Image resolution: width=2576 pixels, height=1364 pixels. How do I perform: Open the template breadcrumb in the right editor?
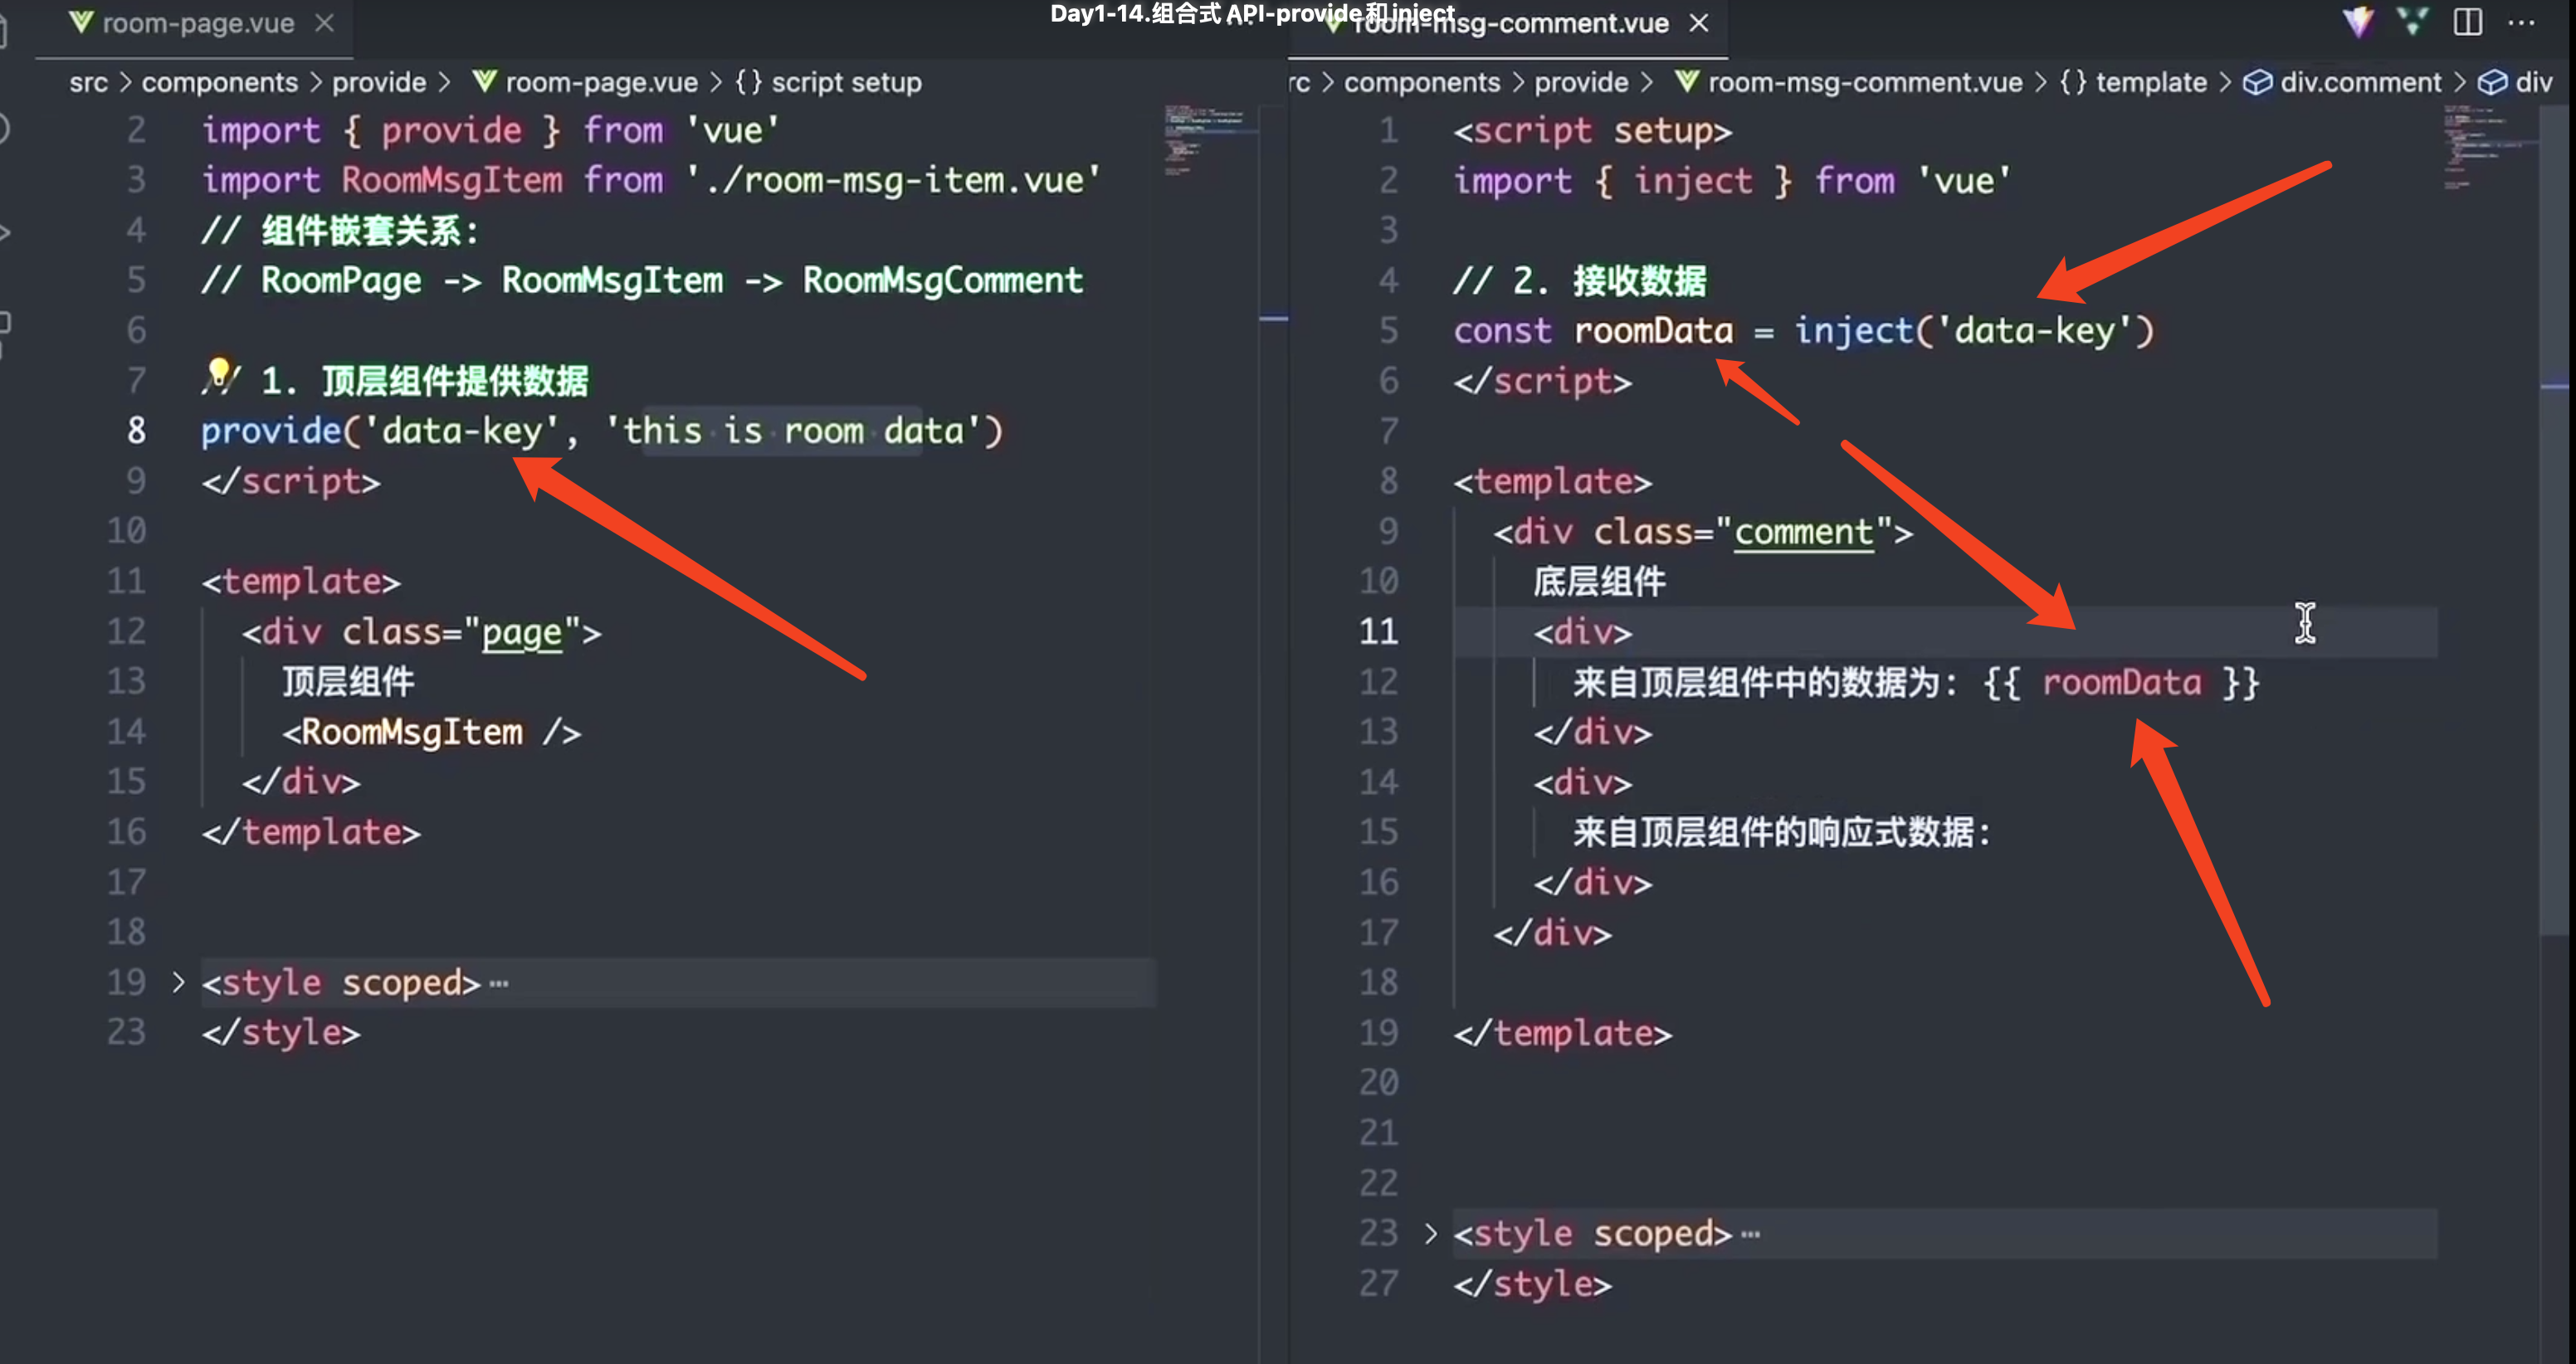2150,82
